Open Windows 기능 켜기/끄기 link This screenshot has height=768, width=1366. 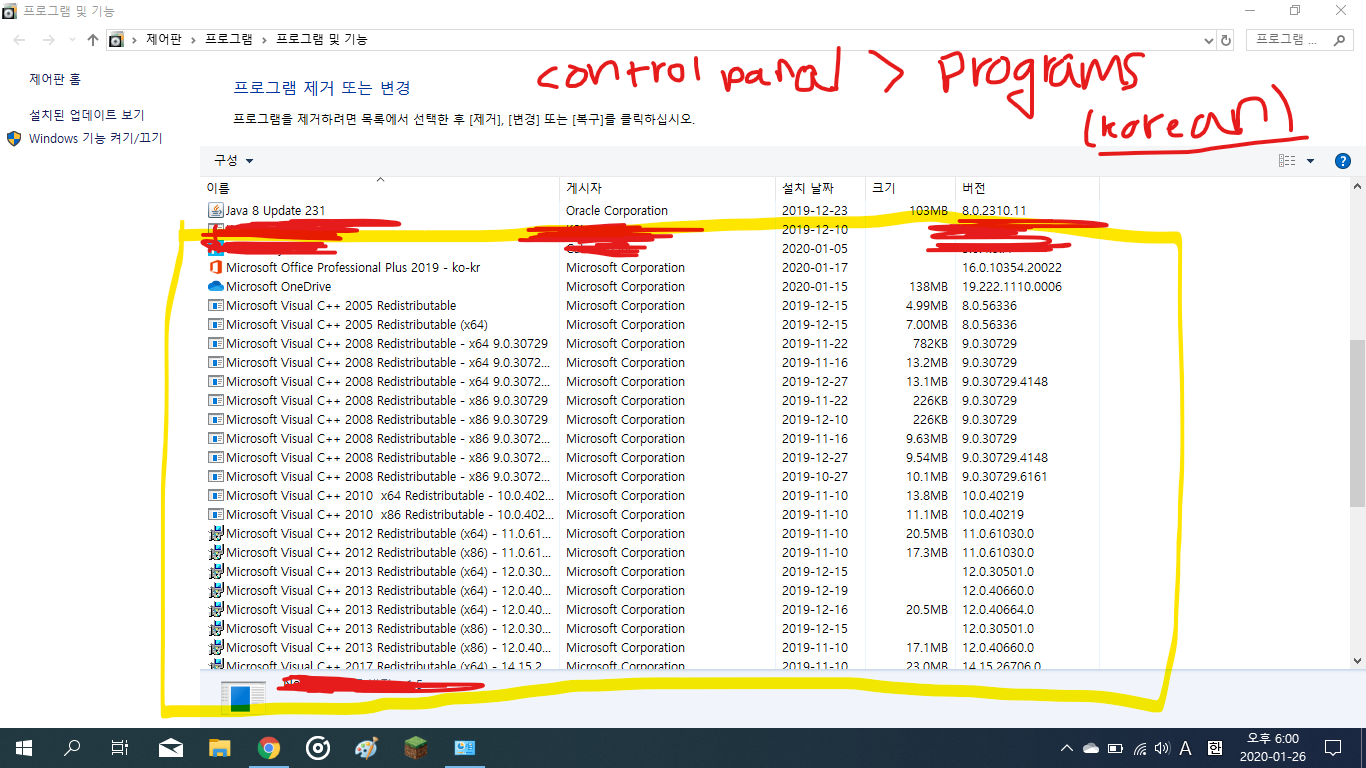96,138
